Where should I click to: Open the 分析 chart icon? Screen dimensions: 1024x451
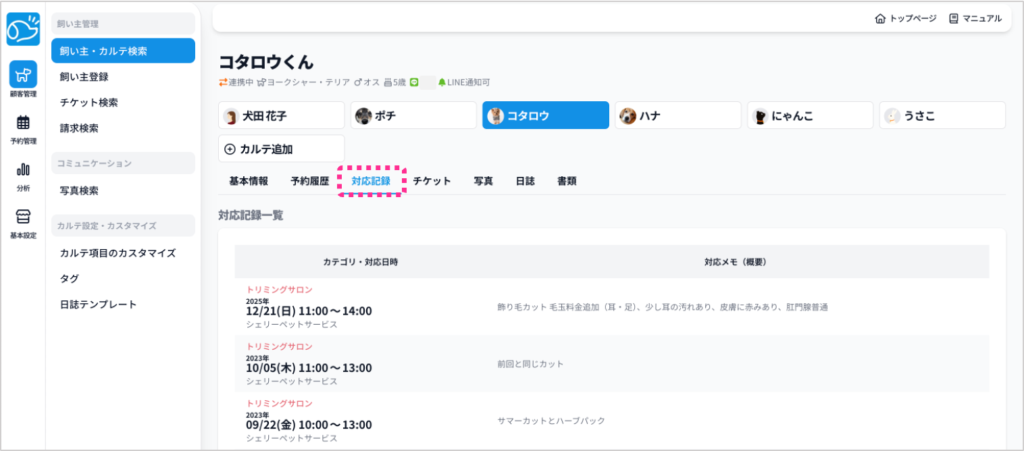[23, 174]
